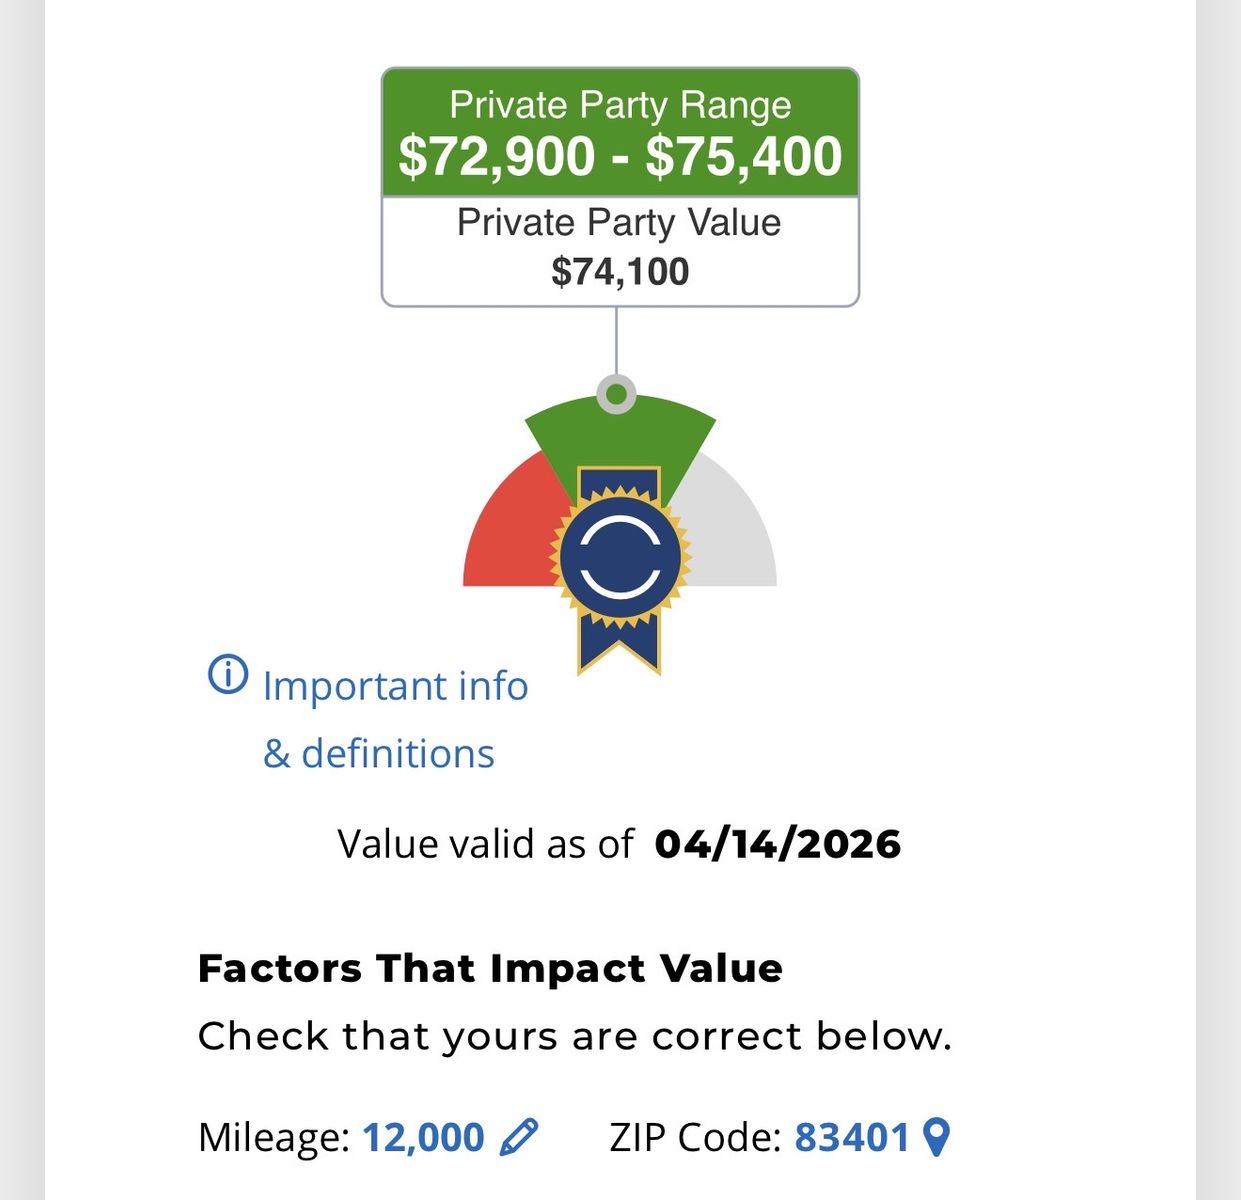Click the location pin icon by ZIP
The image size is (1241, 1200).
[936, 1137]
